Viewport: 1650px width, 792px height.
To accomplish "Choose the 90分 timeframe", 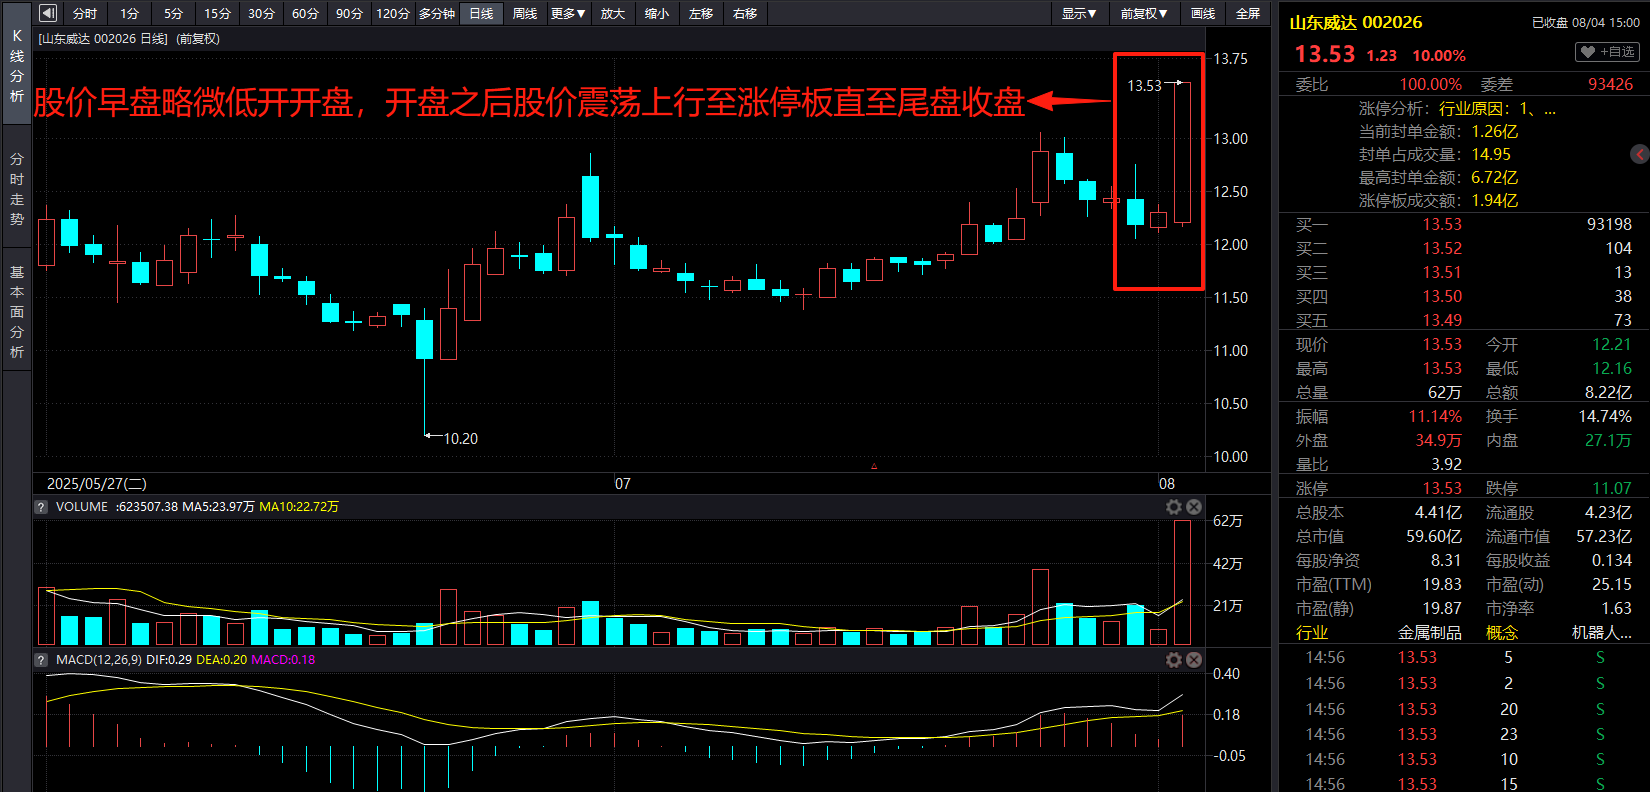I will (x=349, y=13).
